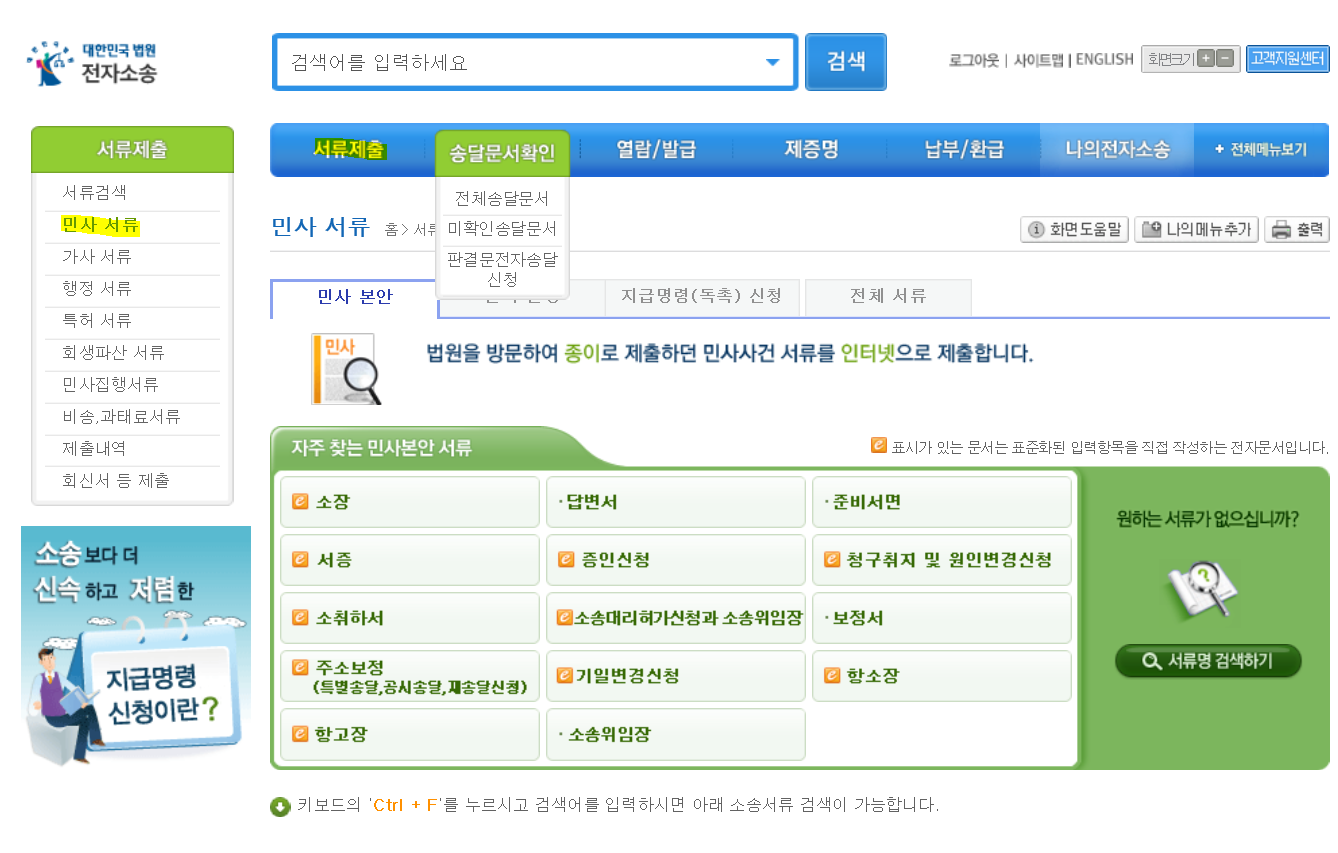Switch to the 민사 본안 tab

[355, 297]
